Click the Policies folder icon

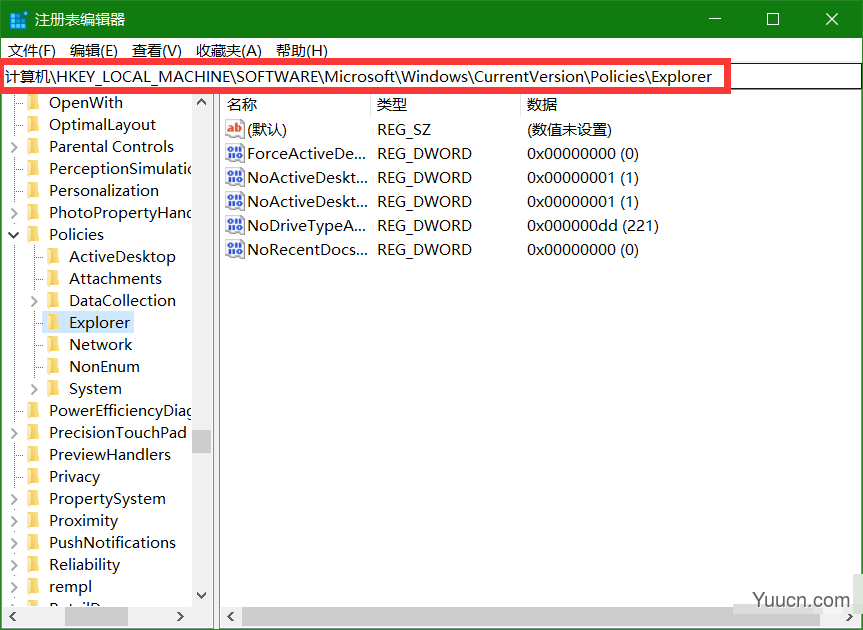[34, 235]
